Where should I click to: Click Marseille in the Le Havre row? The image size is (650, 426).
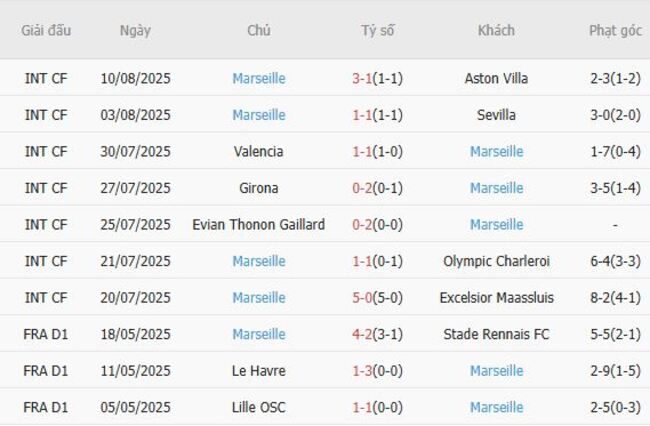click(x=496, y=371)
